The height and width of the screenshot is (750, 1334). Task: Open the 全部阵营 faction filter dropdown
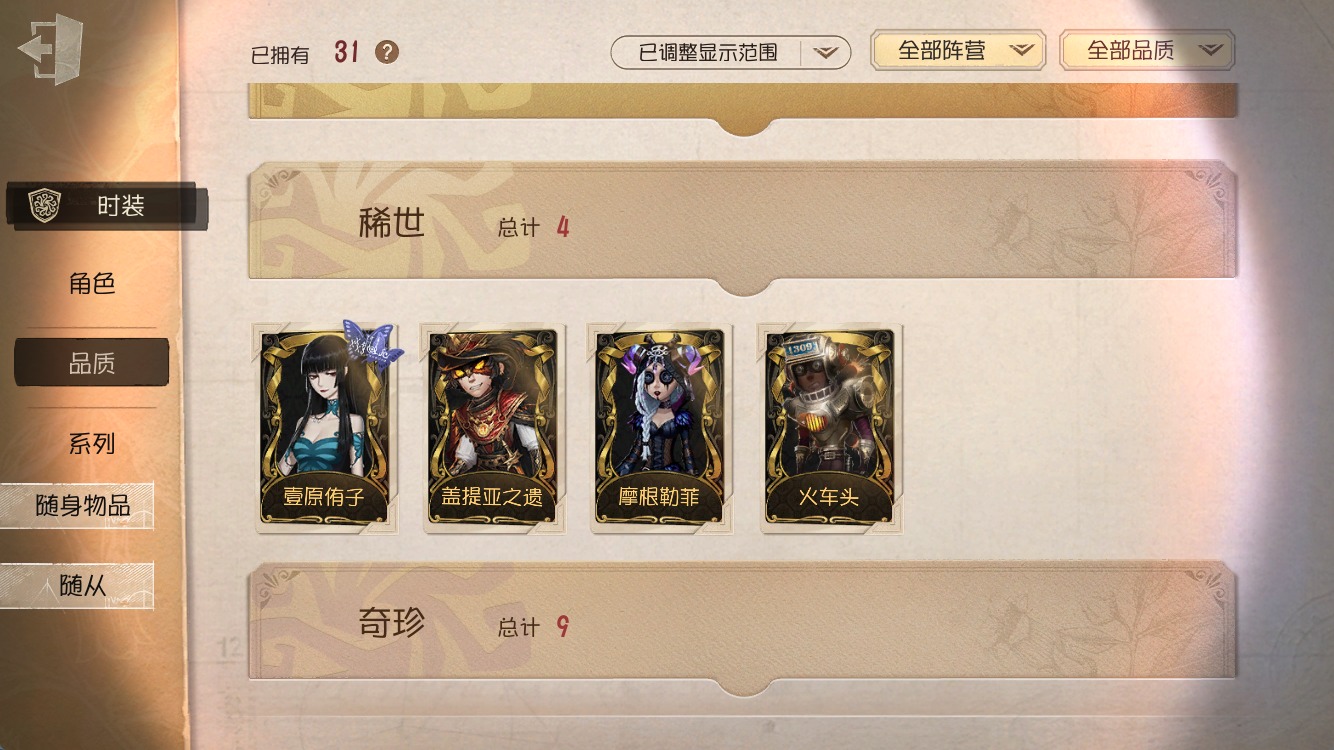coord(958,50)
